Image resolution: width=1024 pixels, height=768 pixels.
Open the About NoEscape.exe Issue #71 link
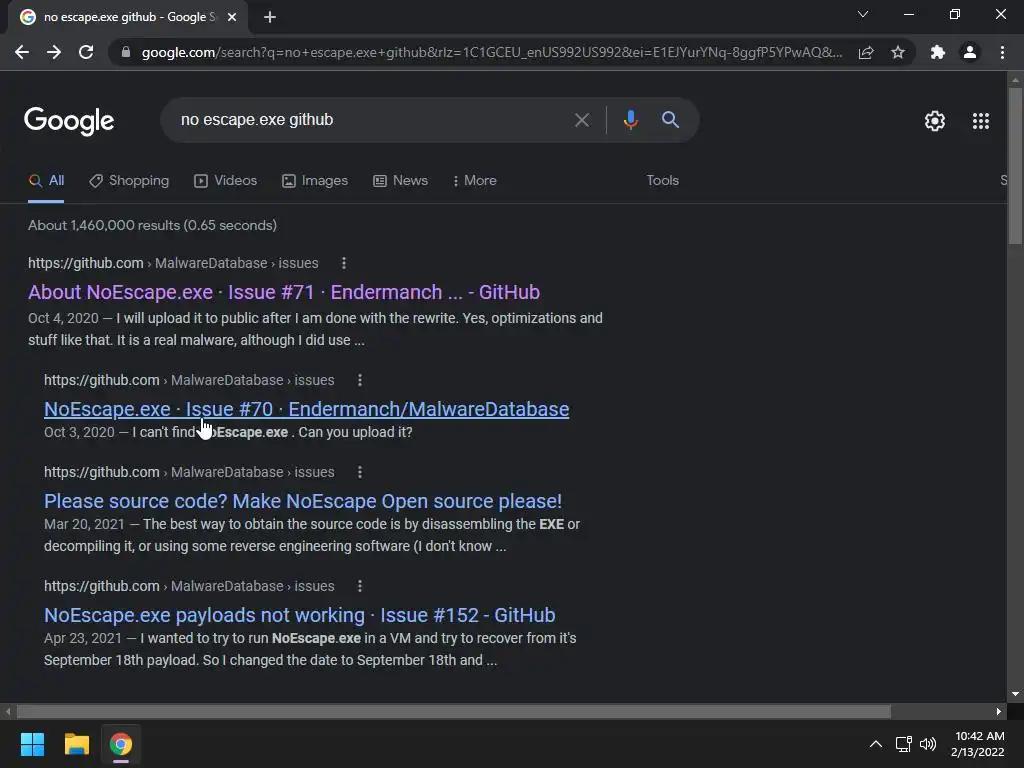284,292
